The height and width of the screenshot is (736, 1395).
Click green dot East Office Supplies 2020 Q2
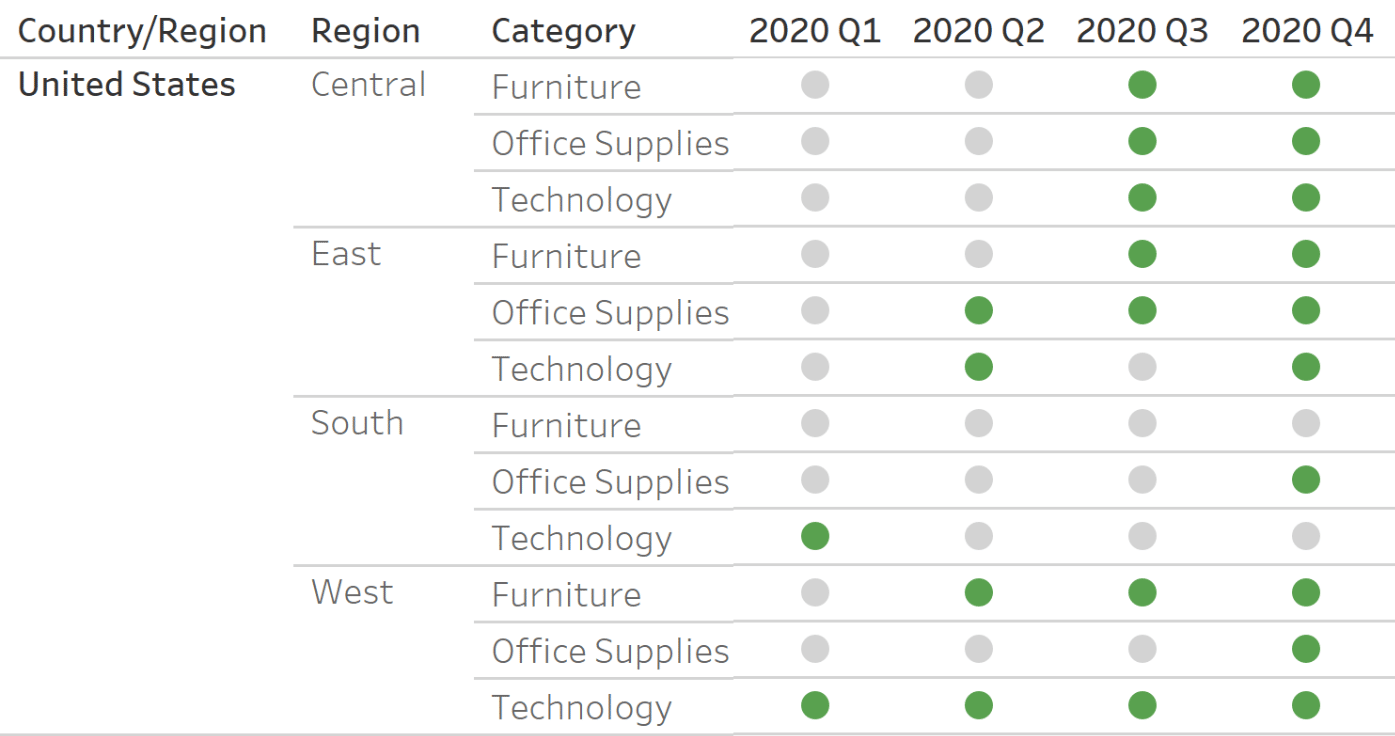979,311
